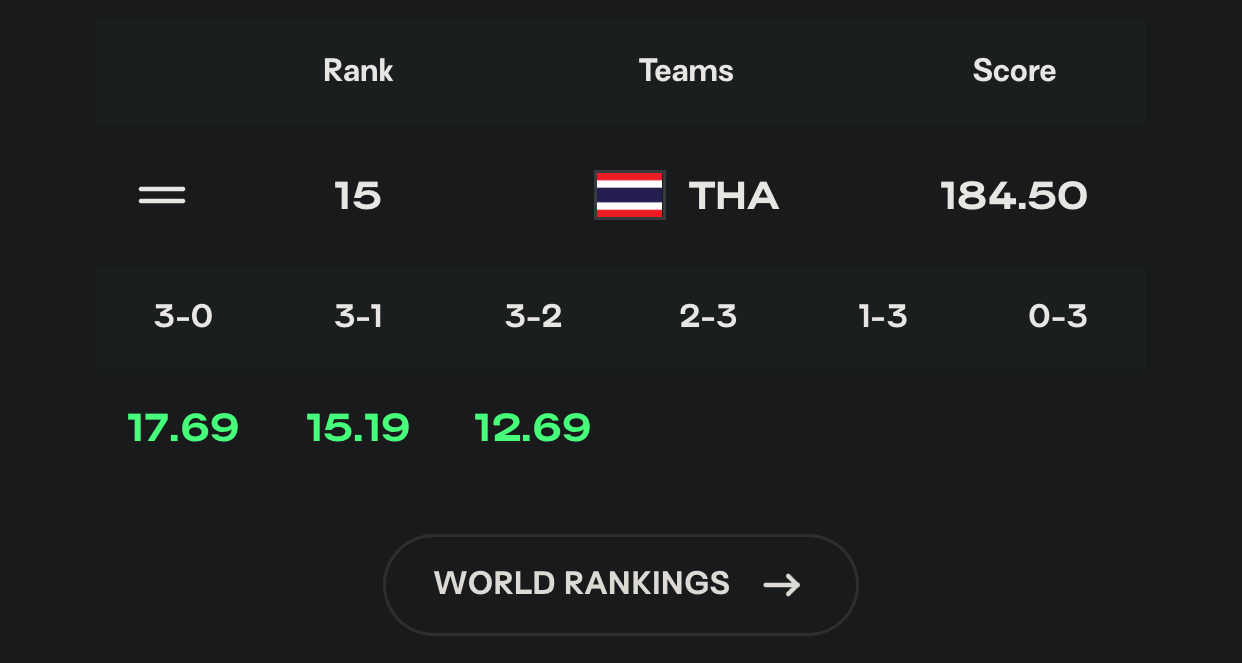Click the 17.69 points value

coord(184,428)
